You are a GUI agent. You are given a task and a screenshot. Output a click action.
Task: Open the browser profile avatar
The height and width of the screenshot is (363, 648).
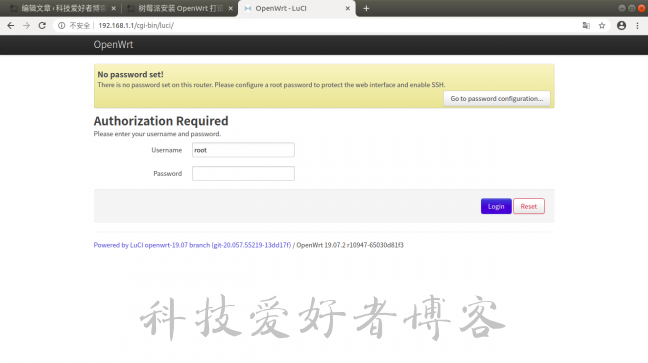click(x=621, y=26)
